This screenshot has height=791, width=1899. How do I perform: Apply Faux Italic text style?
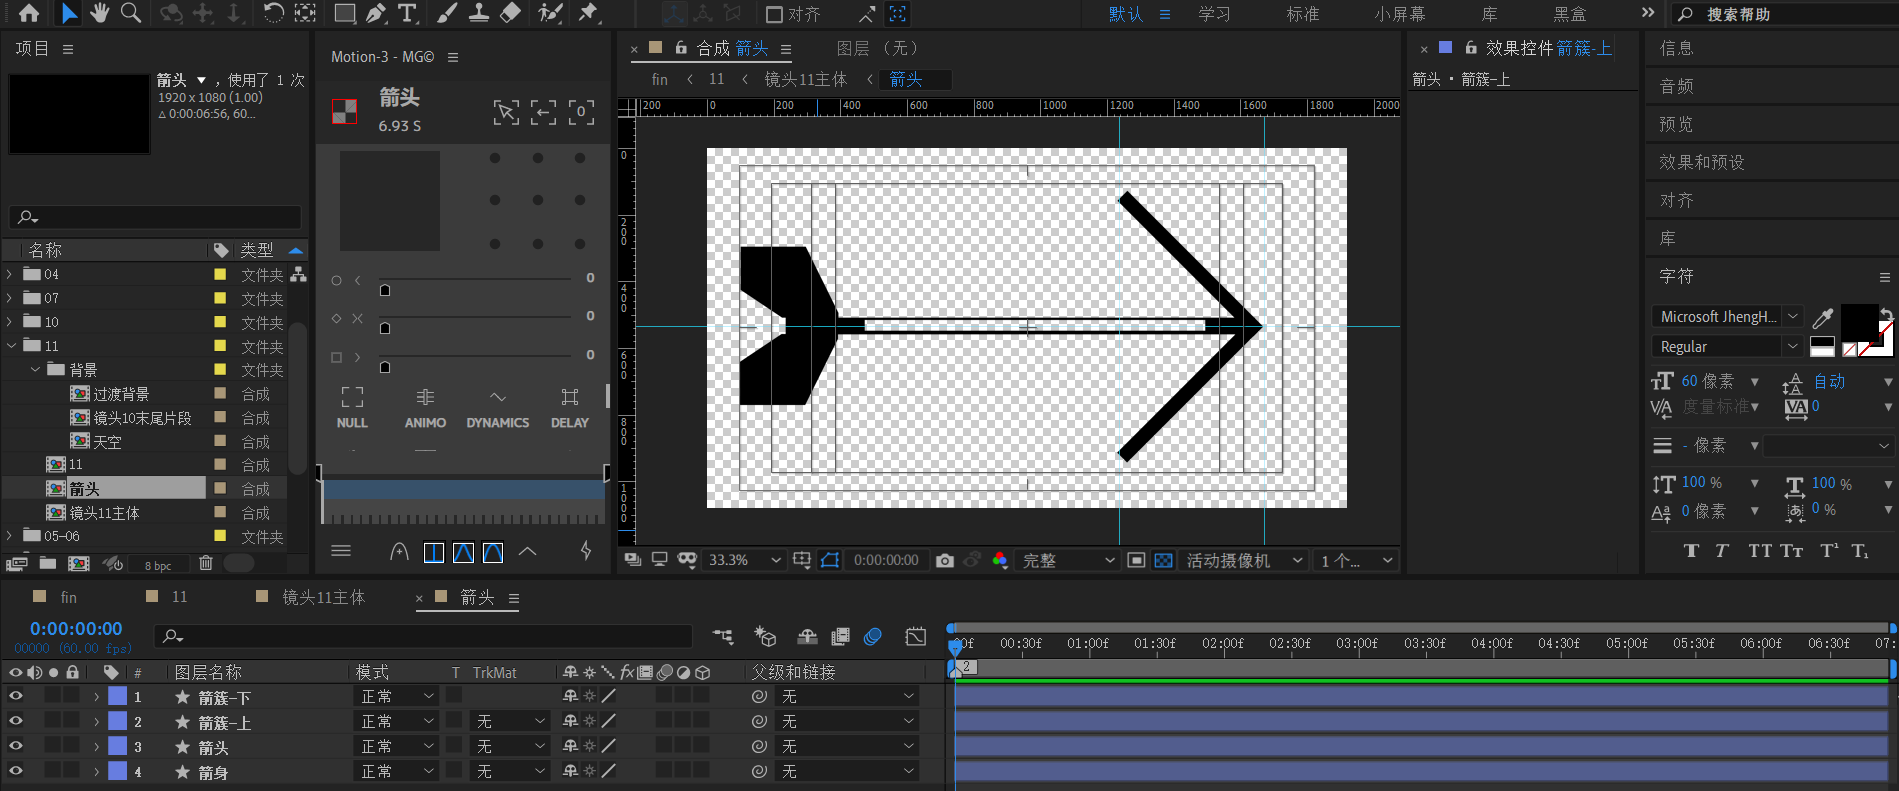(x=1722, y=550)
